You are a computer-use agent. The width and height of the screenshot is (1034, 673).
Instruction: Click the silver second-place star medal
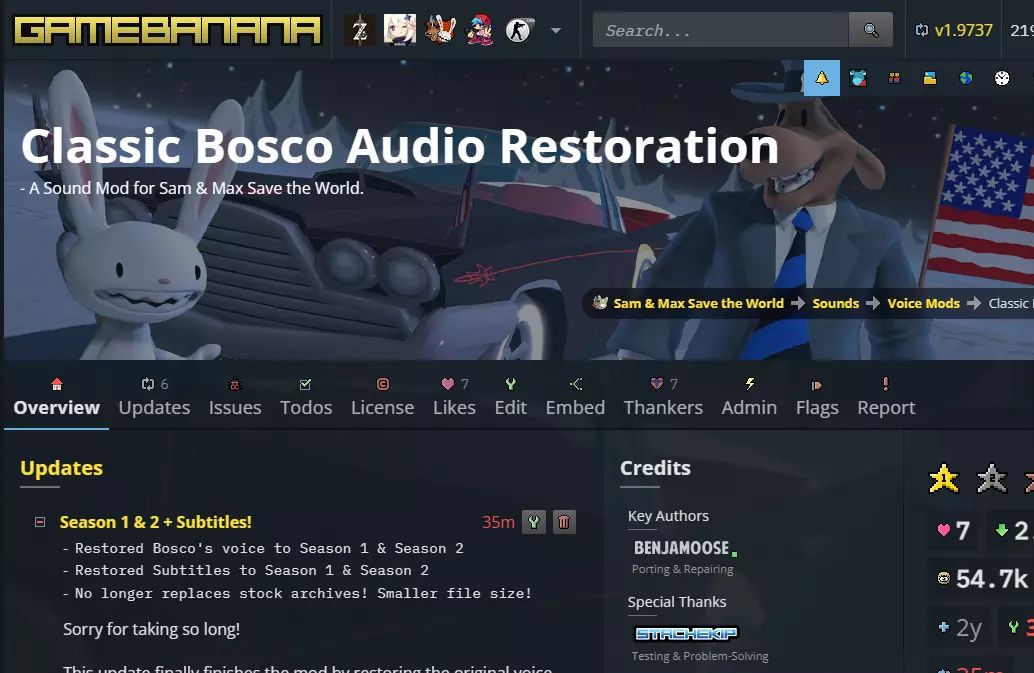[x=992, y=479]
